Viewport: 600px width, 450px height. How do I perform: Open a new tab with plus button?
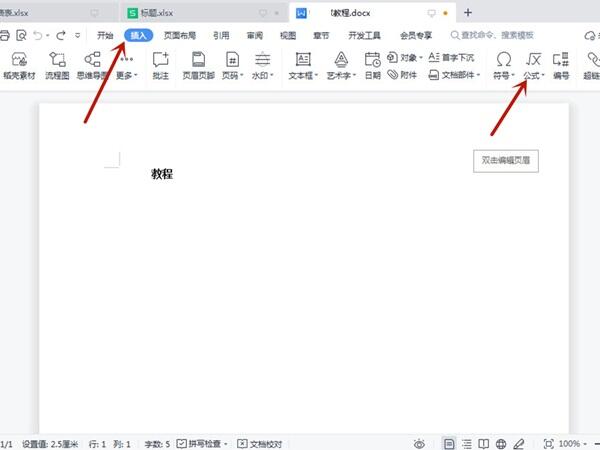[468, 13]
